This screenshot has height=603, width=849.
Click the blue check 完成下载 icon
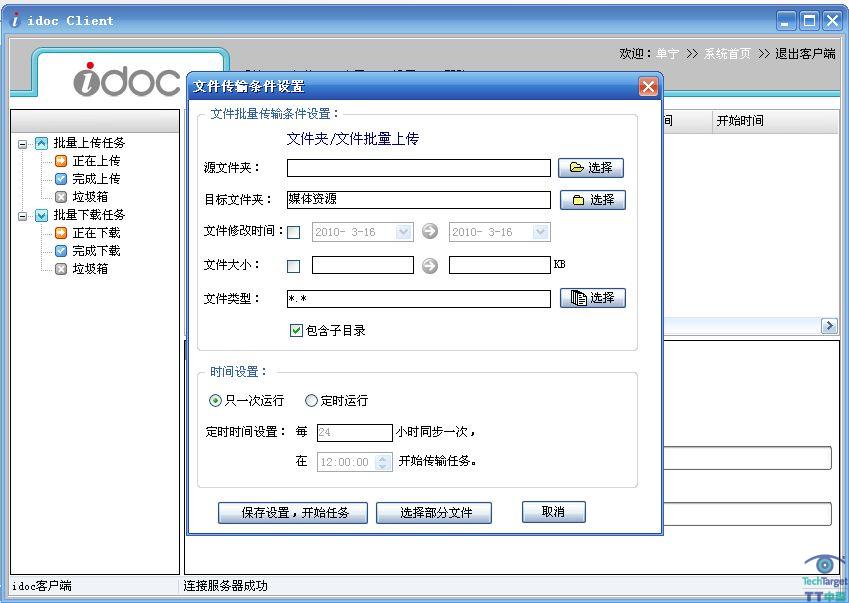[61, 251]
